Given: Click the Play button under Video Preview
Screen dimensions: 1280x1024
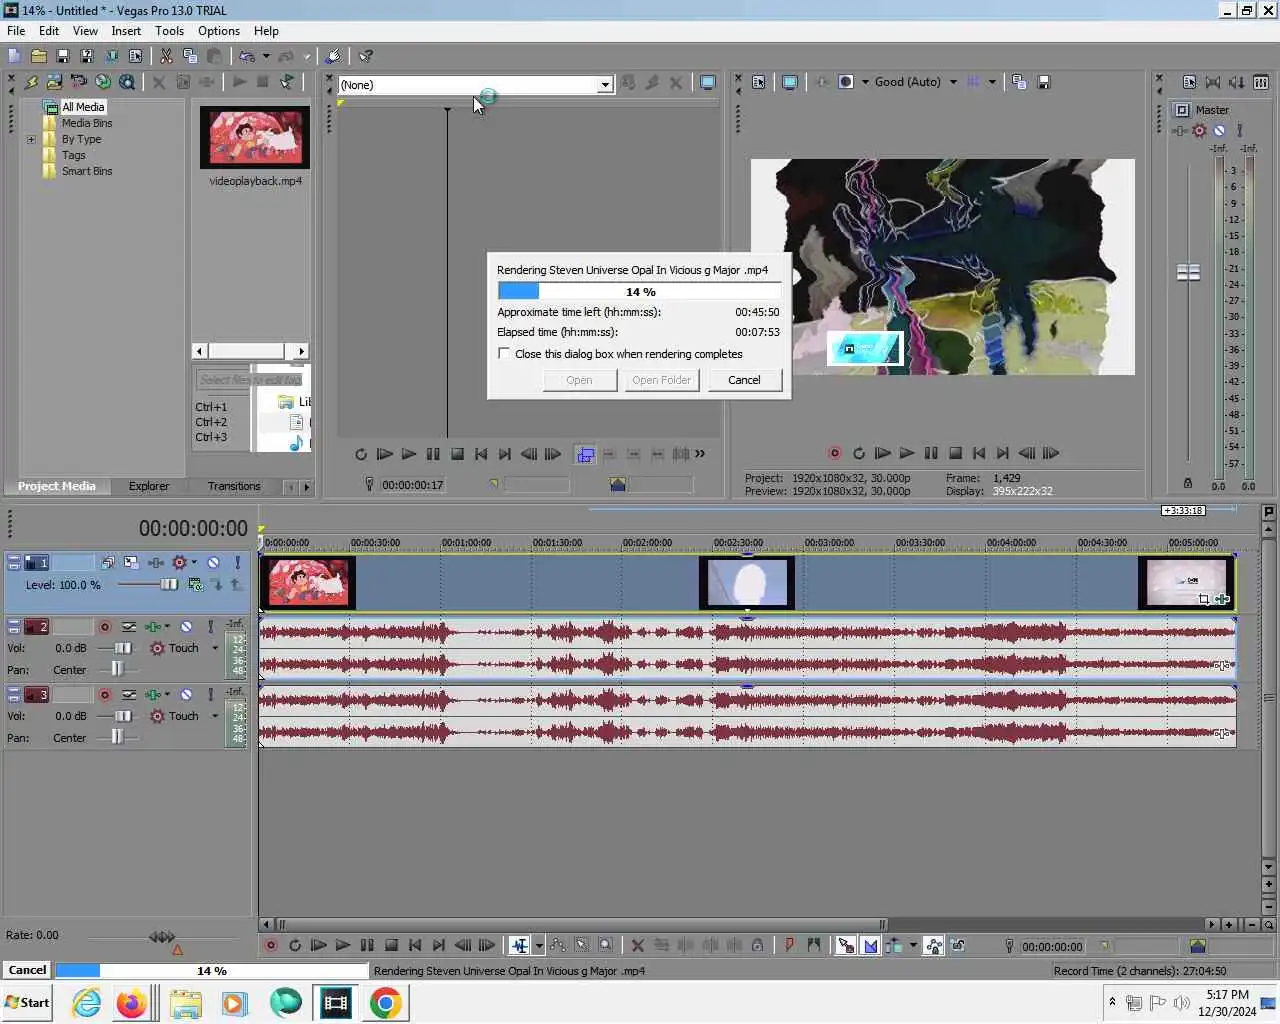Looking at the screenshot, I should 906,454.
